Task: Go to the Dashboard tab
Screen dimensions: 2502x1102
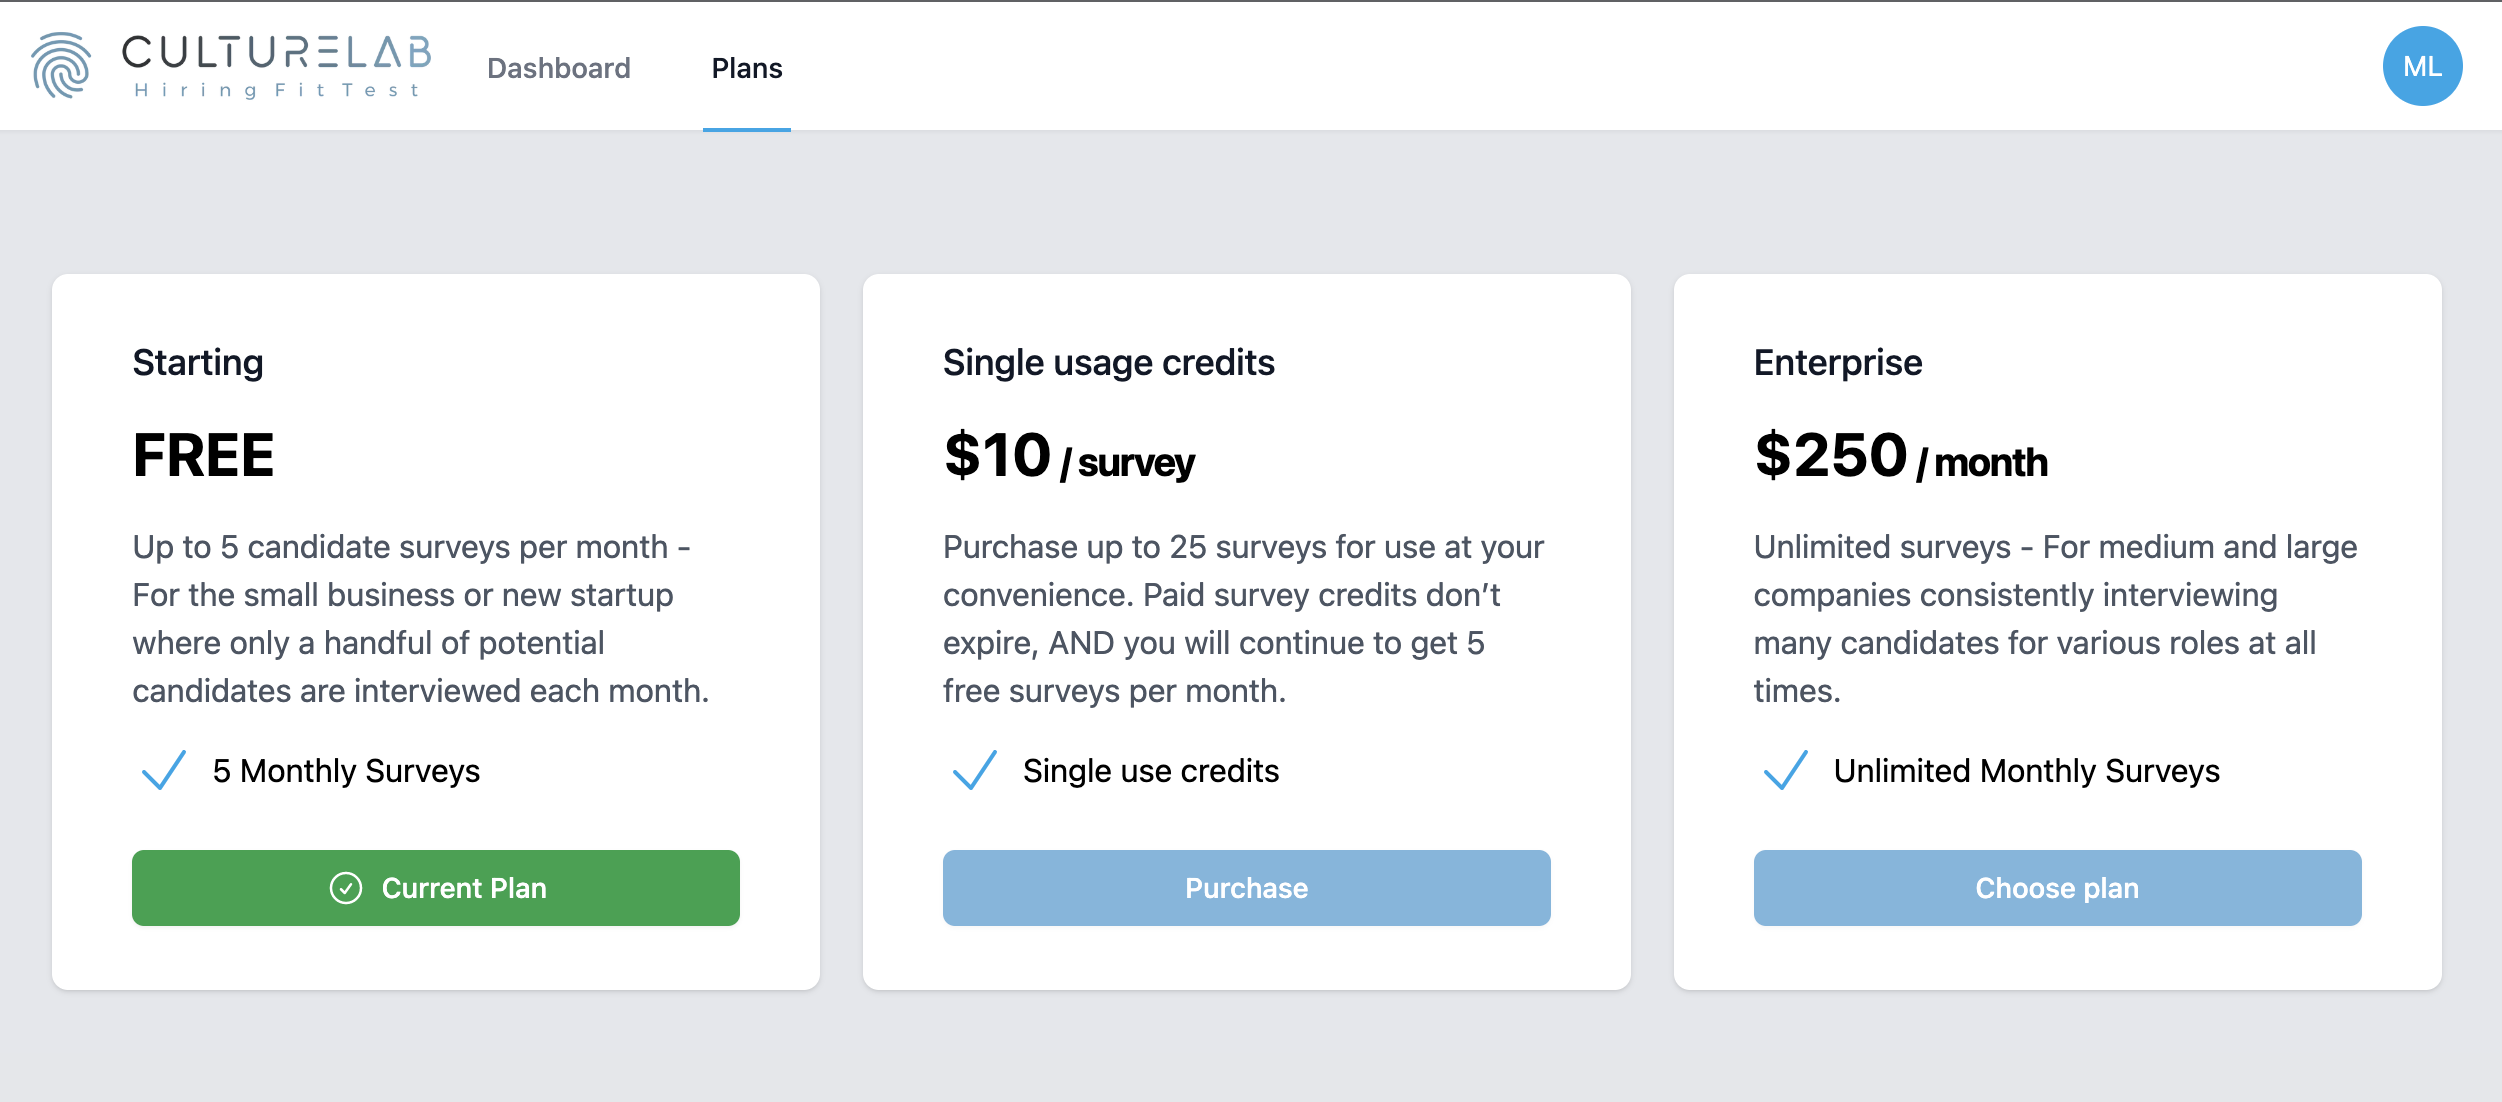Action: pyautogui.click(x=559, y=68)
